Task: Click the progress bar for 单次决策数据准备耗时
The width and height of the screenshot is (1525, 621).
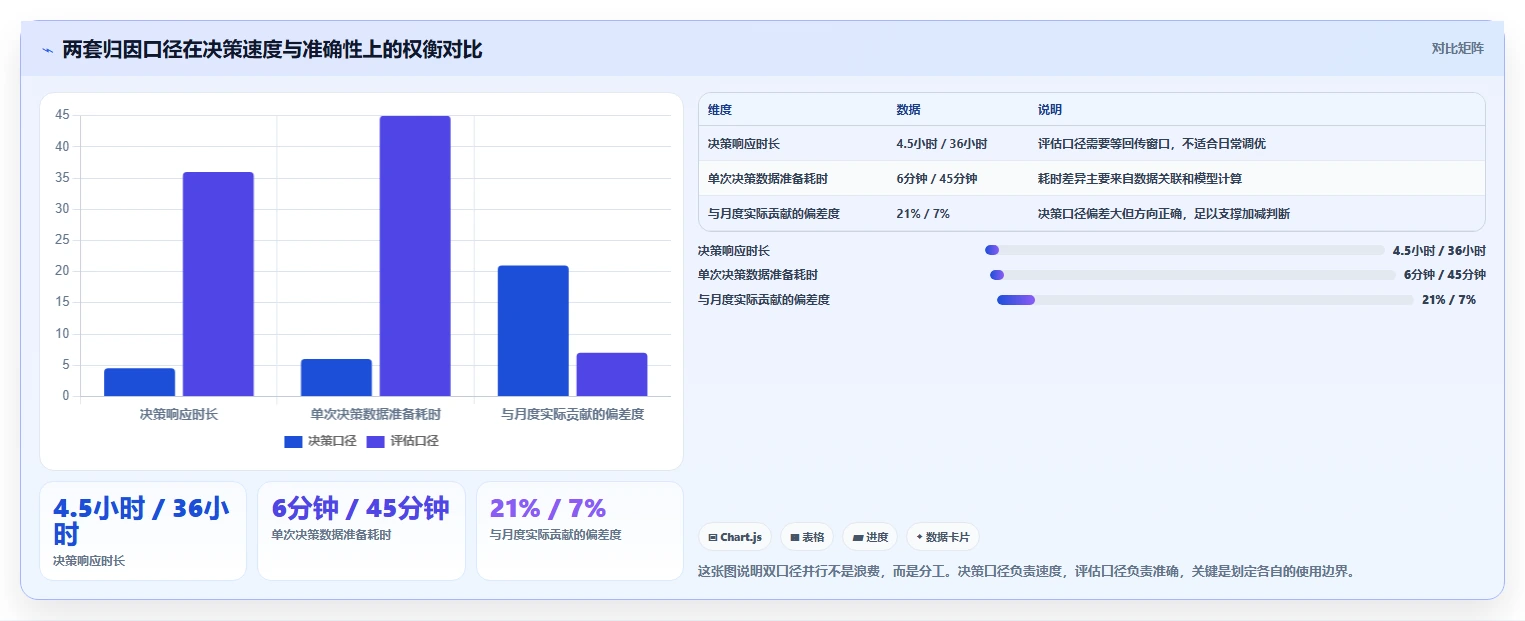Action: (1193, 275)
